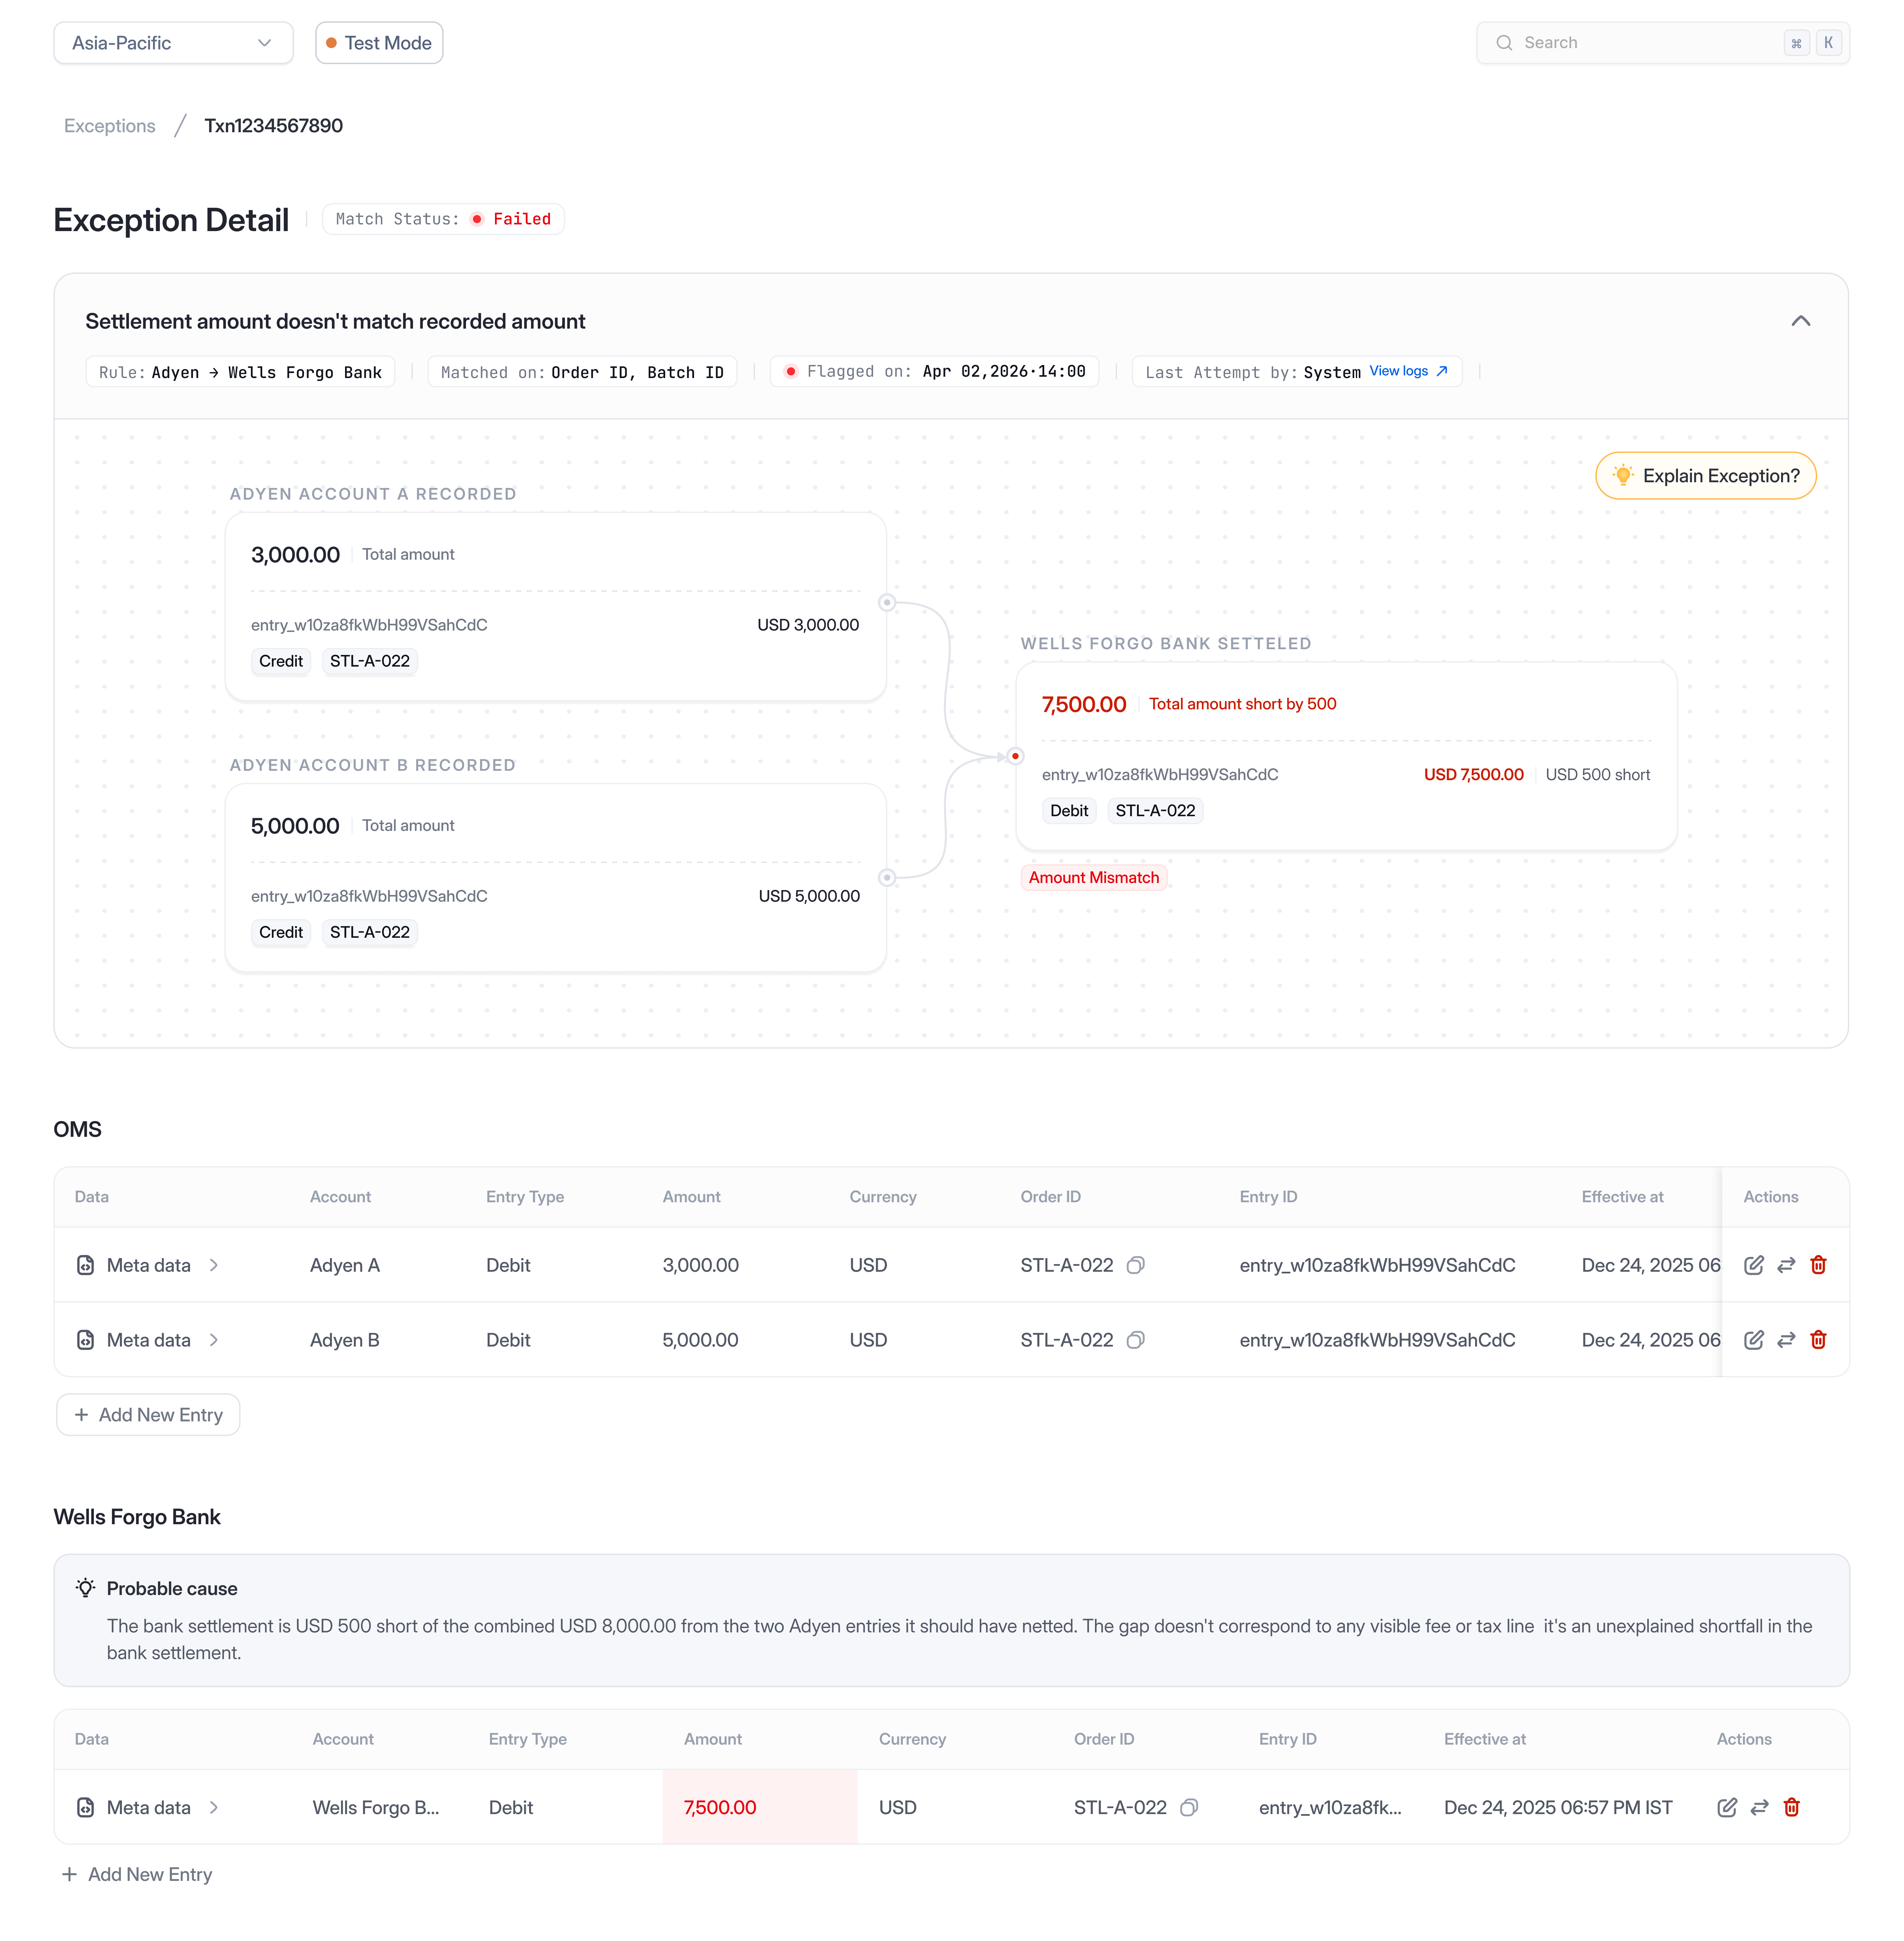This screenshot has width=1904, height=1941.
Task: Click Debit tag in Wells Forgo card
Action: 1069,811
